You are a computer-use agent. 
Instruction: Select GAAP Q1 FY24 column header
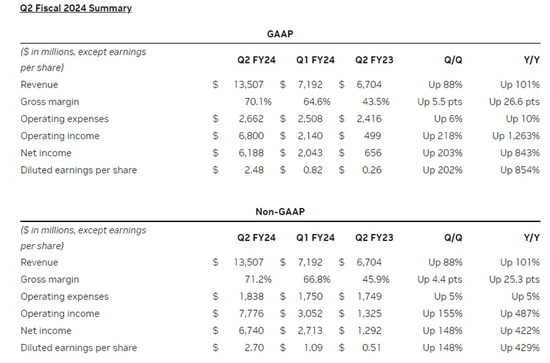315,60
